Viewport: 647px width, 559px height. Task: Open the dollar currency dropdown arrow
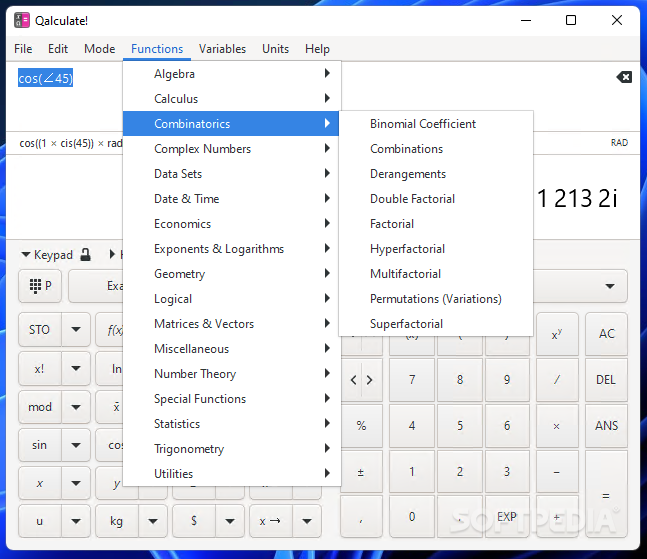[230, 521]
